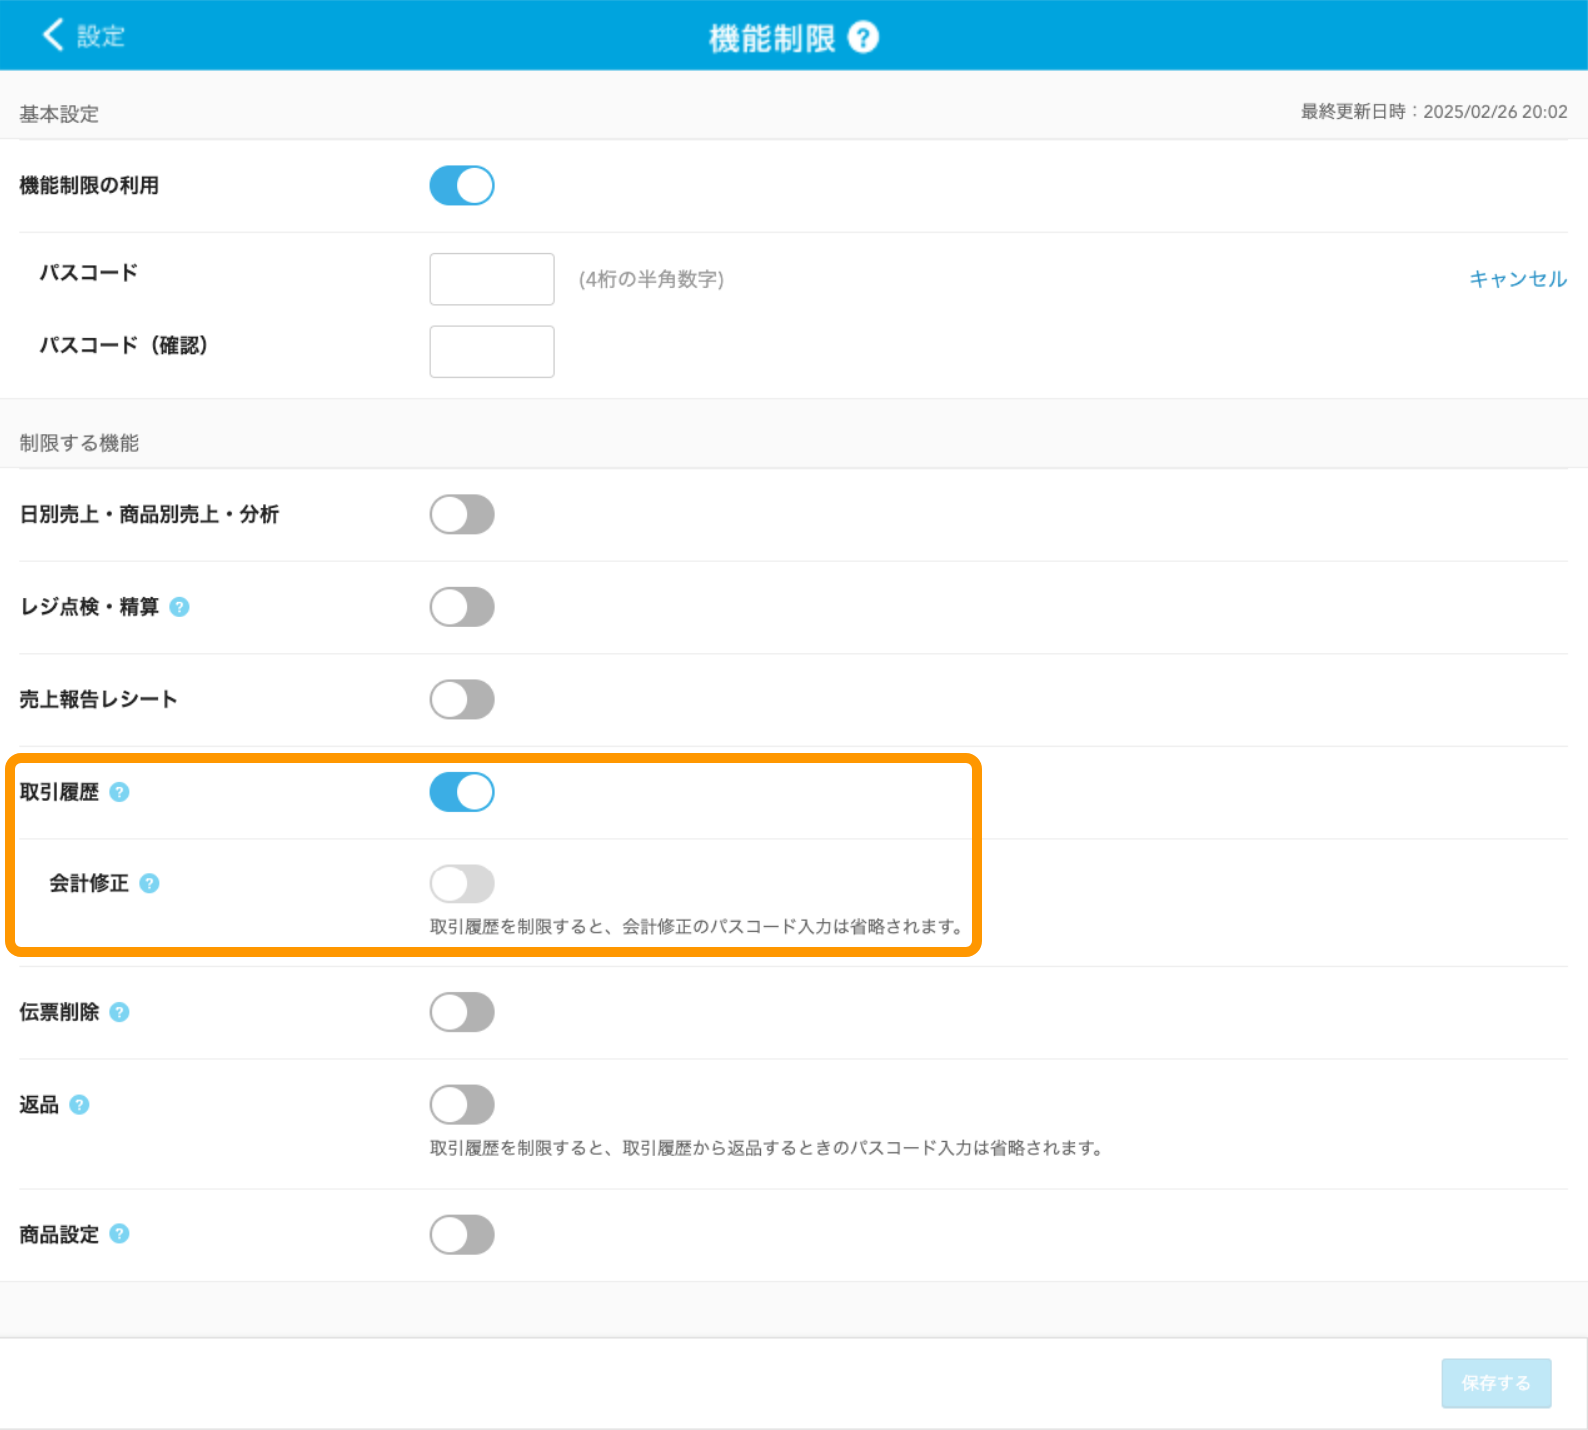Click the 制限する機能 section header
Viewport: 1588px width, 1430px height.
tap(79, 443)
